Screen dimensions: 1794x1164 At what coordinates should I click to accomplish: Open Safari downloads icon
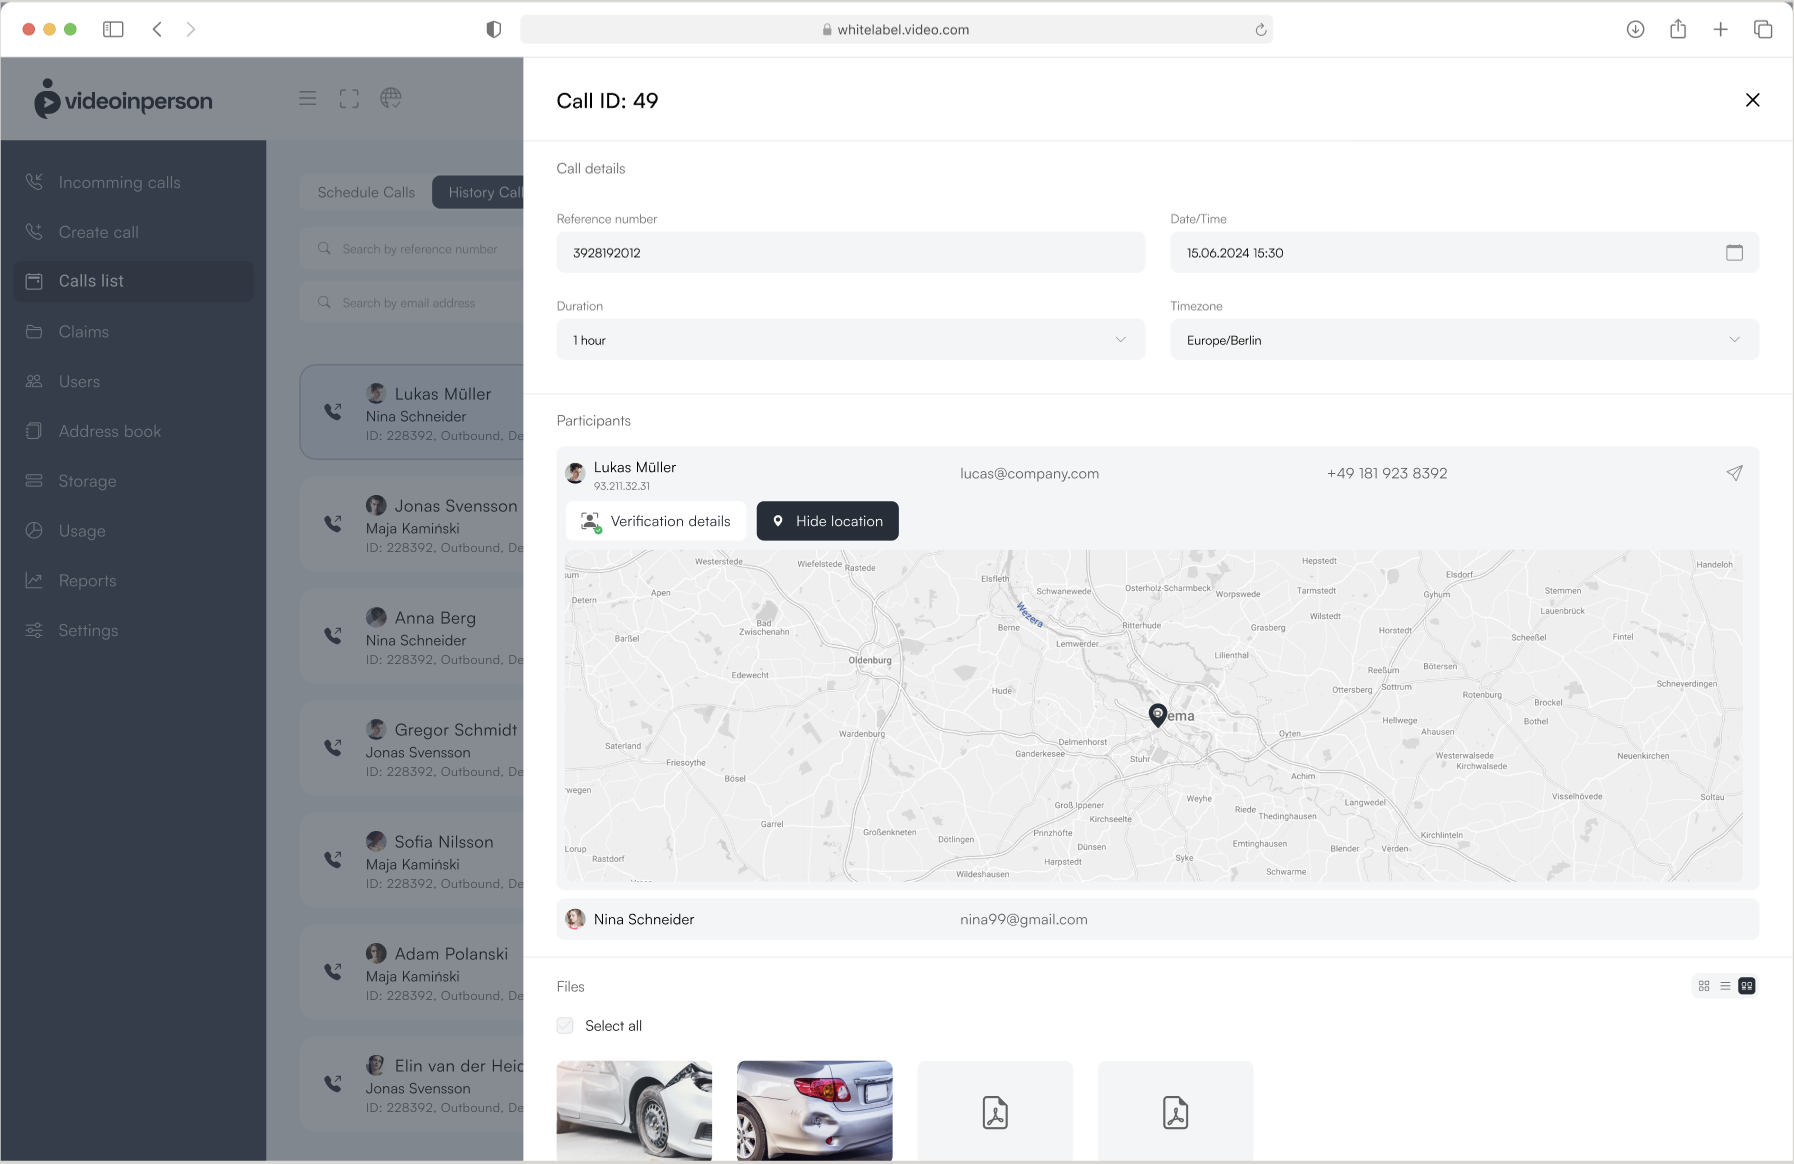(1635, 29)
